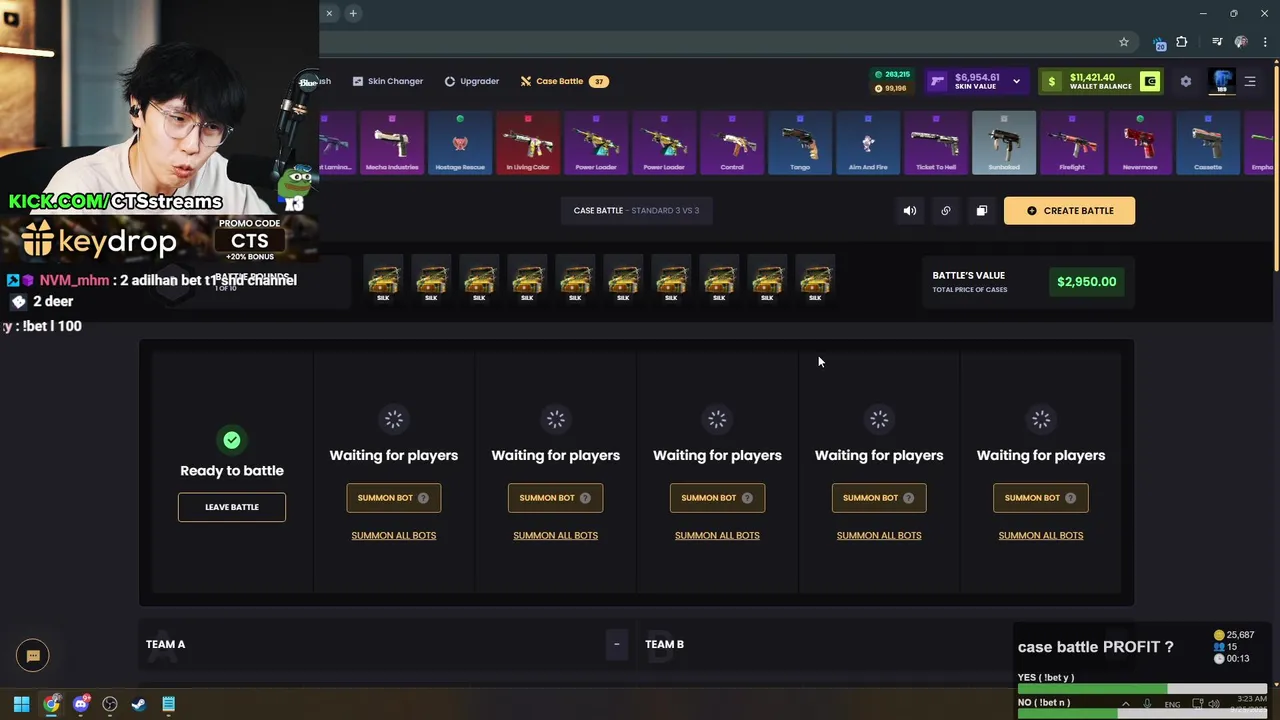Viewport: 1280px width, 720px height.
Task: Open the Wallet Balance deposit icon
Action: pos(1150,81)
